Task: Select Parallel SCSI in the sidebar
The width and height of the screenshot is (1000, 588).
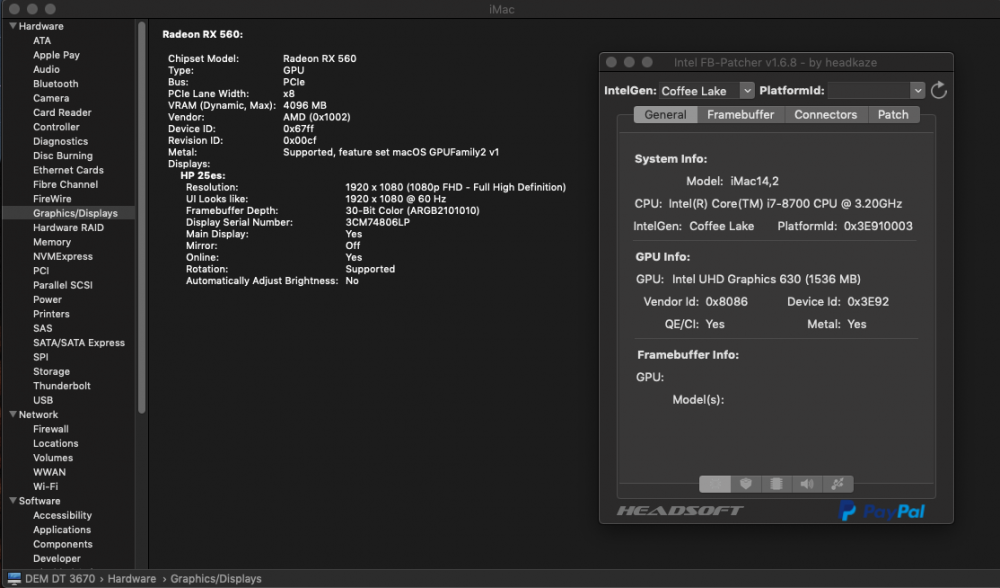Action: click(62, 285)
